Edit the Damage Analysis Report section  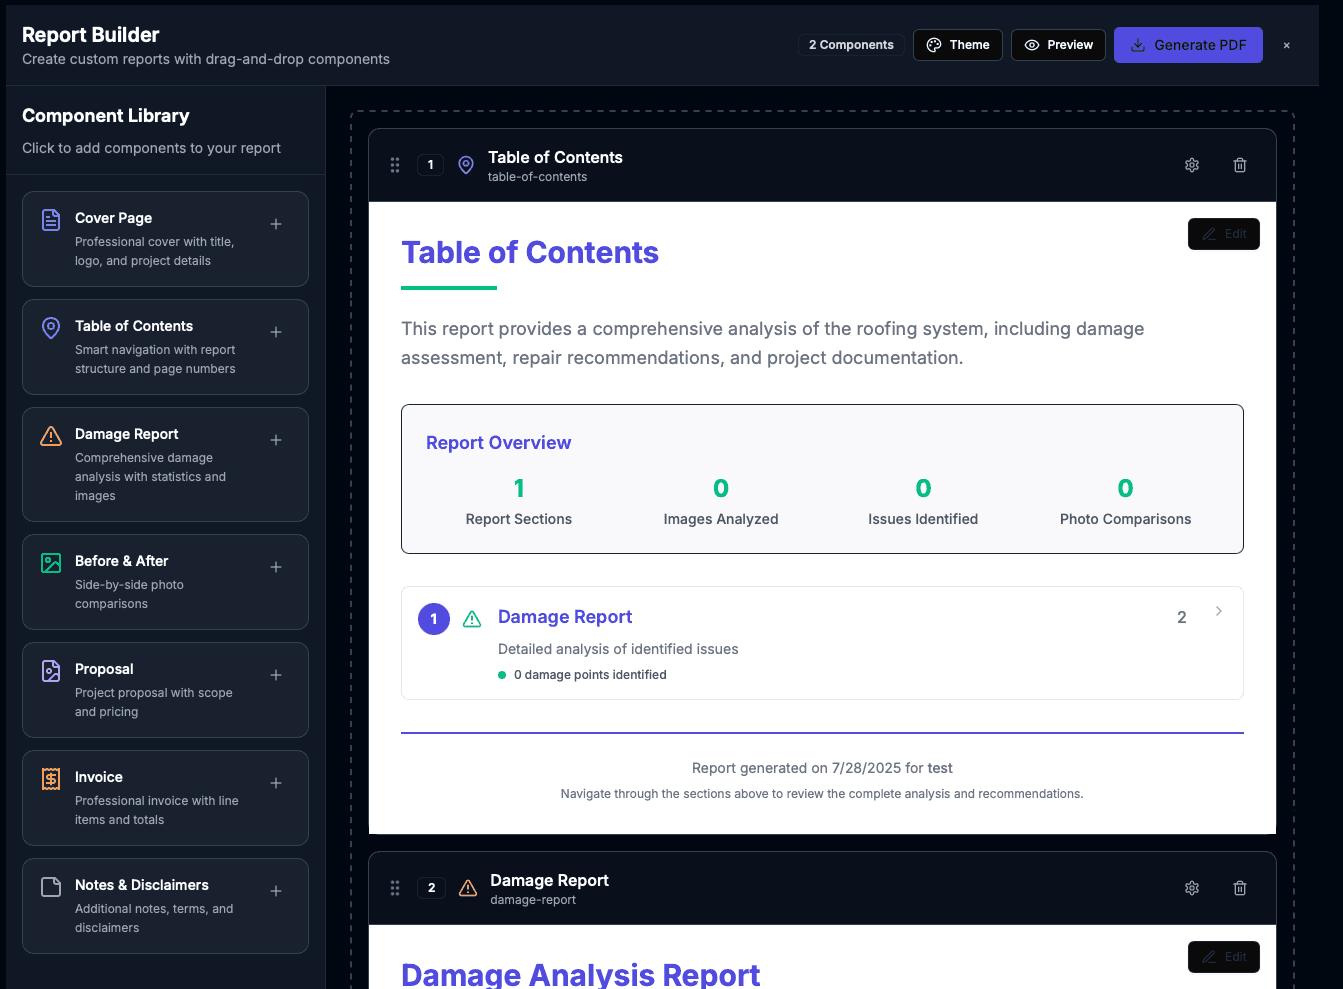pos(1224,957)
